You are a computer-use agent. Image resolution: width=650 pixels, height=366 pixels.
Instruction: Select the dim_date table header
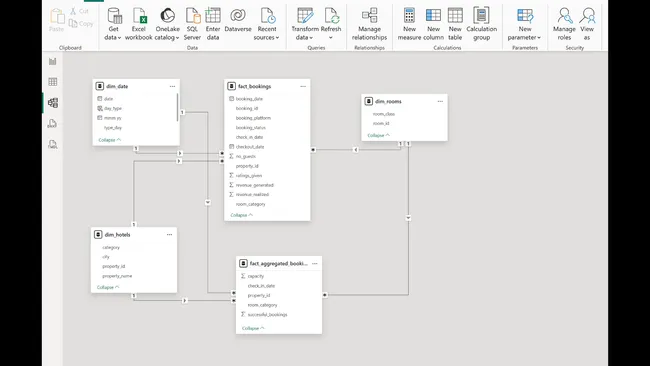click(x=136, y=86)
